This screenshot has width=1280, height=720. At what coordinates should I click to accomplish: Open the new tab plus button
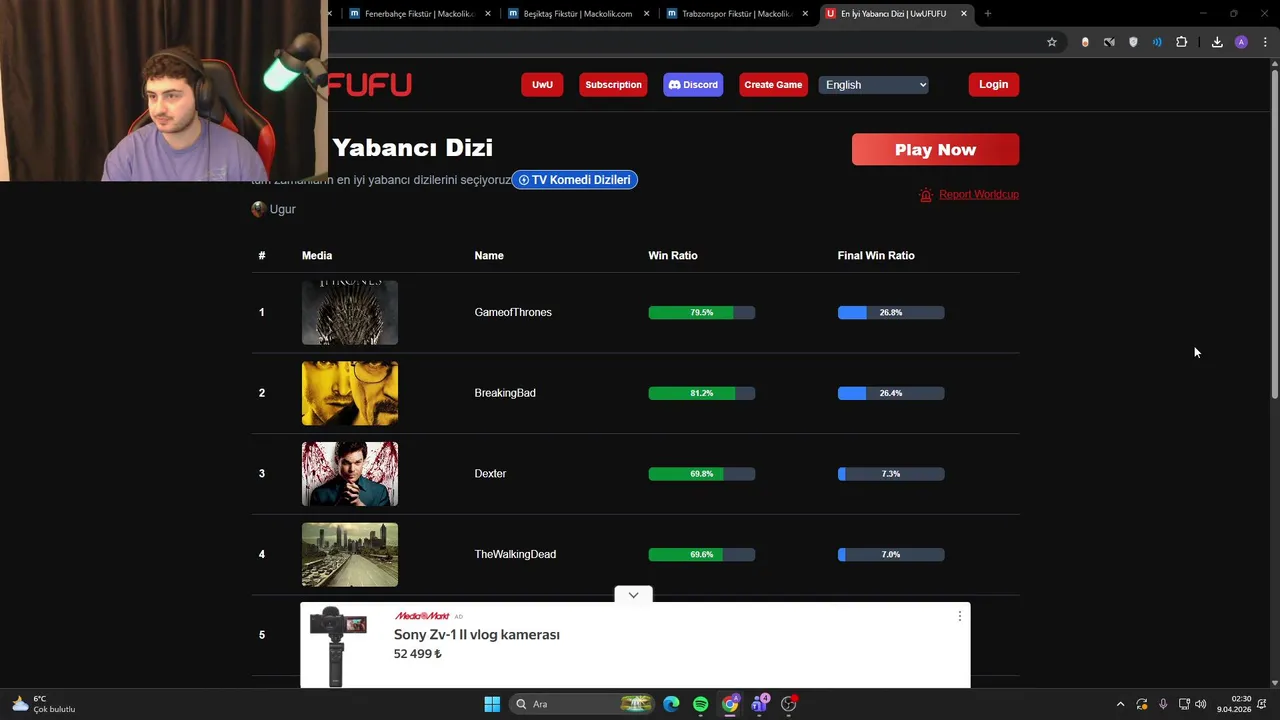click(x=988, y=13)
